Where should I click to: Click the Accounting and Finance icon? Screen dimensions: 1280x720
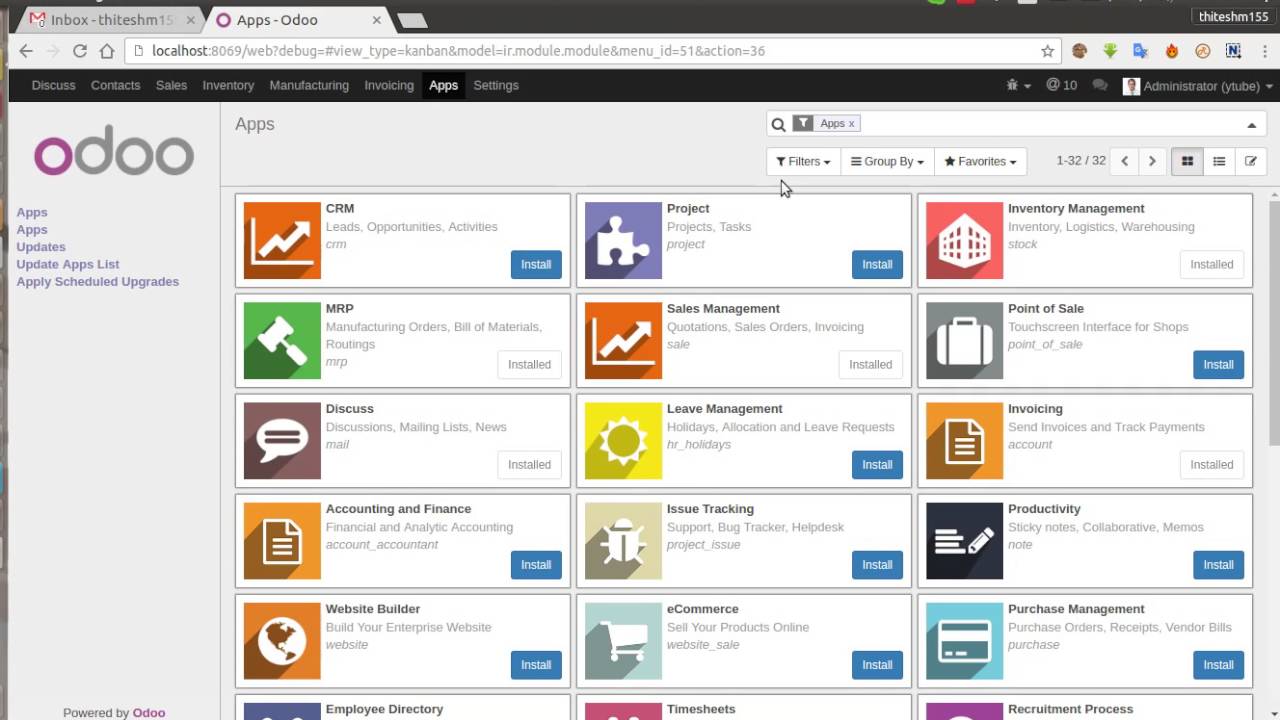coord(282,541)
